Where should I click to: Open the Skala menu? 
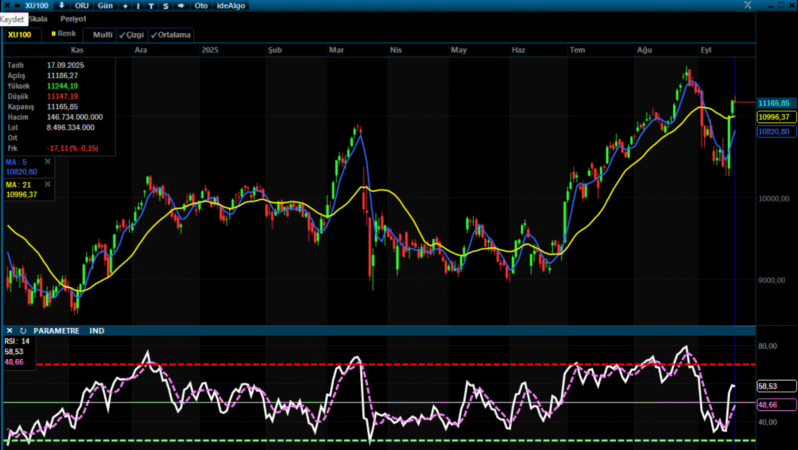(x=38, y=19)
